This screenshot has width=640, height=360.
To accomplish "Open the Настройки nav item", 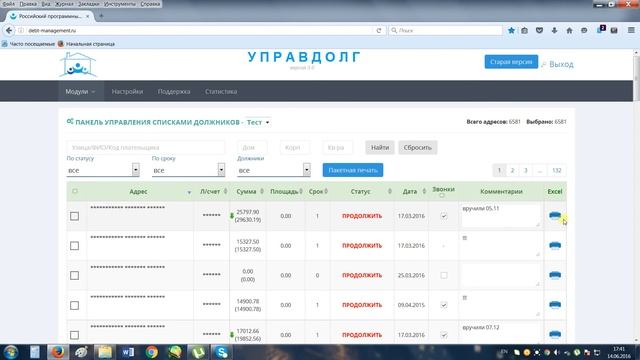I will pos(127,91).
